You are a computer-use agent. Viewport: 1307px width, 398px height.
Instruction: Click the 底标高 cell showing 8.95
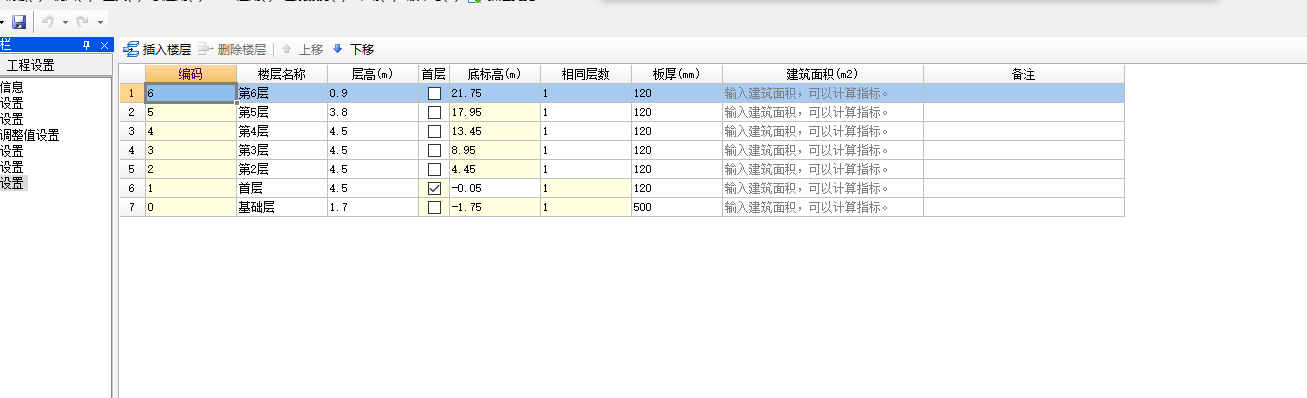495,150
